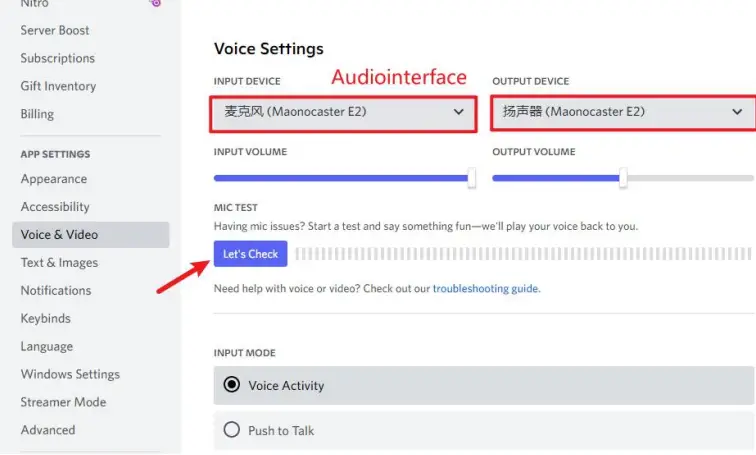The width and height of the screenshot is (756, 455).
Task: Open Notifications settings
Action: click(x=56, y=291)
